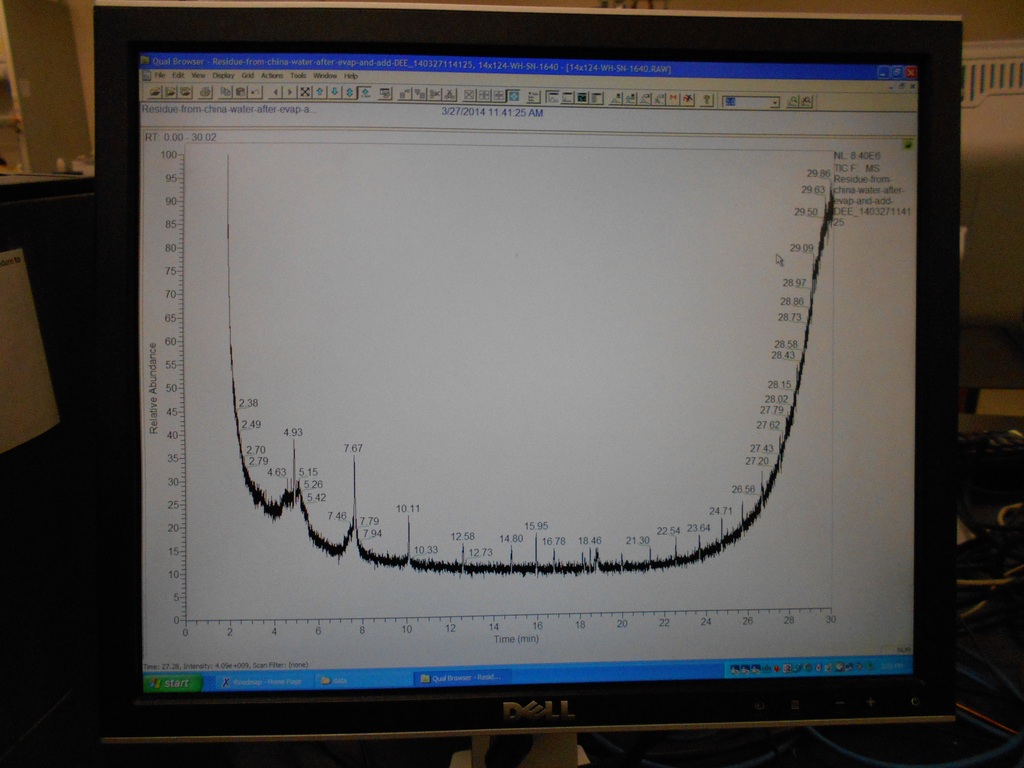Toggle the highlighted grid view button
The width and height of the screenshot is (1024, 768).
coord(512,96)
